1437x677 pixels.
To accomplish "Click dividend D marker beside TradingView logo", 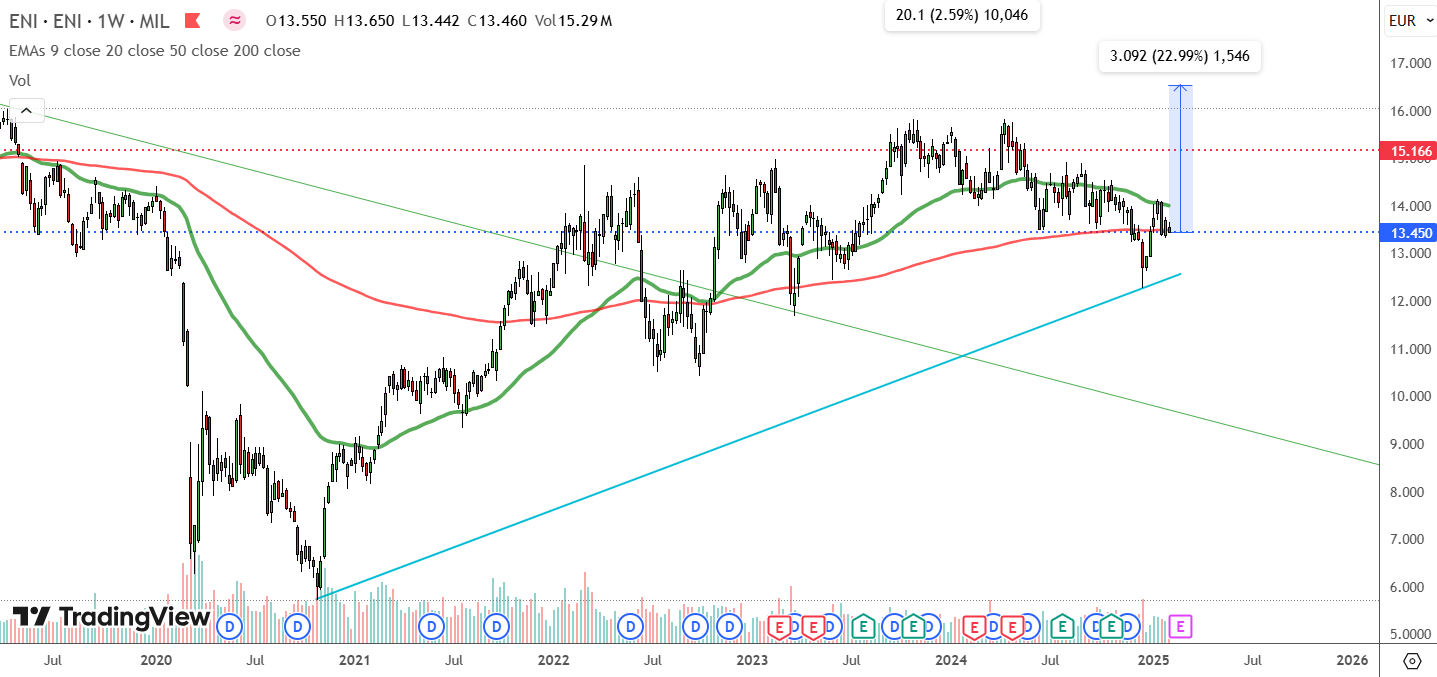I will (230, 627).
